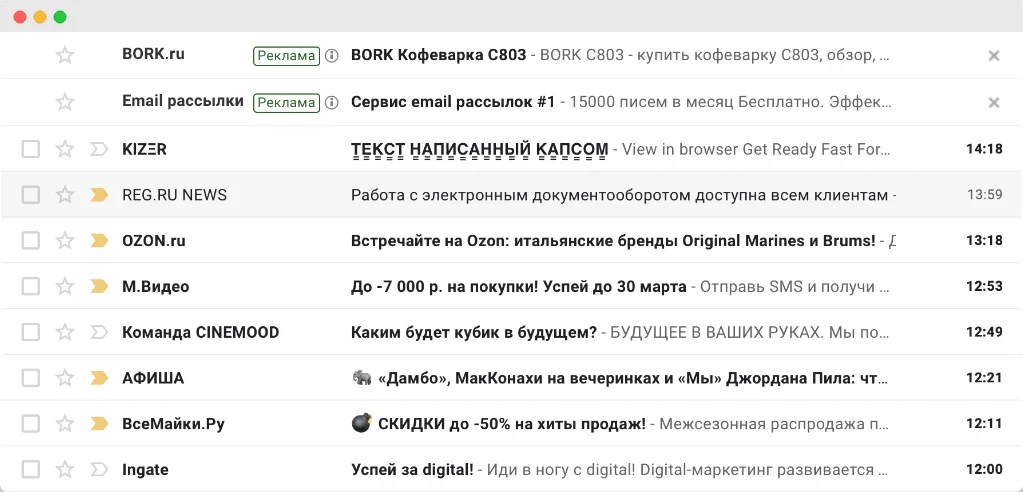Viewport: 1023px width, 492px height.
Task: Star the KIZER email
Action: click(x=65, y=150)
